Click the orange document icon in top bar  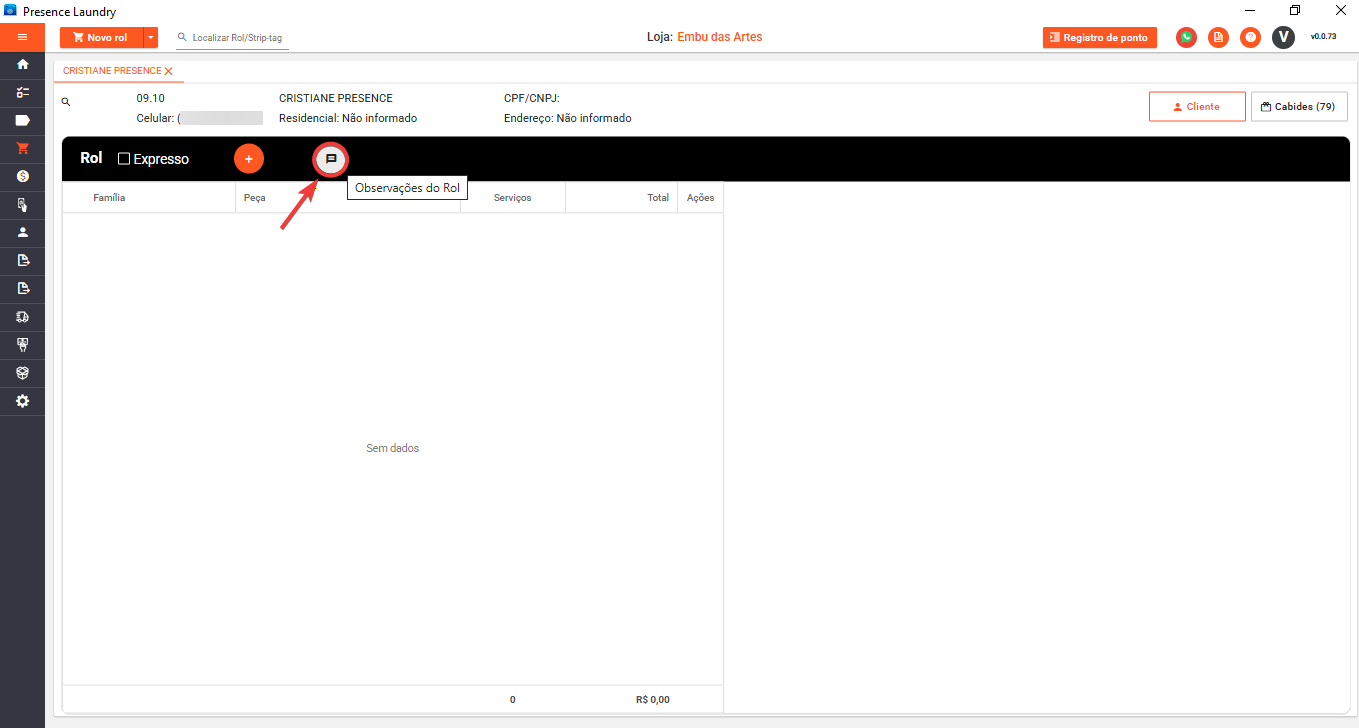click(x=1218, y=37)
